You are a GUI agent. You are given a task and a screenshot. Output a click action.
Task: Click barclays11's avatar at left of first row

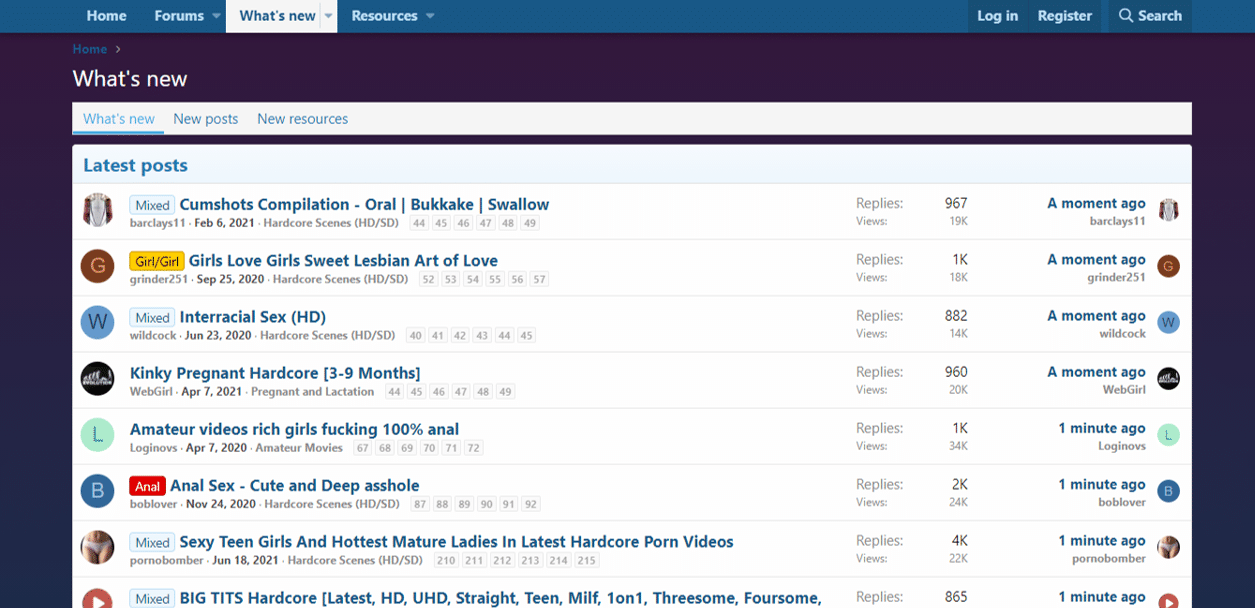(97, 211)
